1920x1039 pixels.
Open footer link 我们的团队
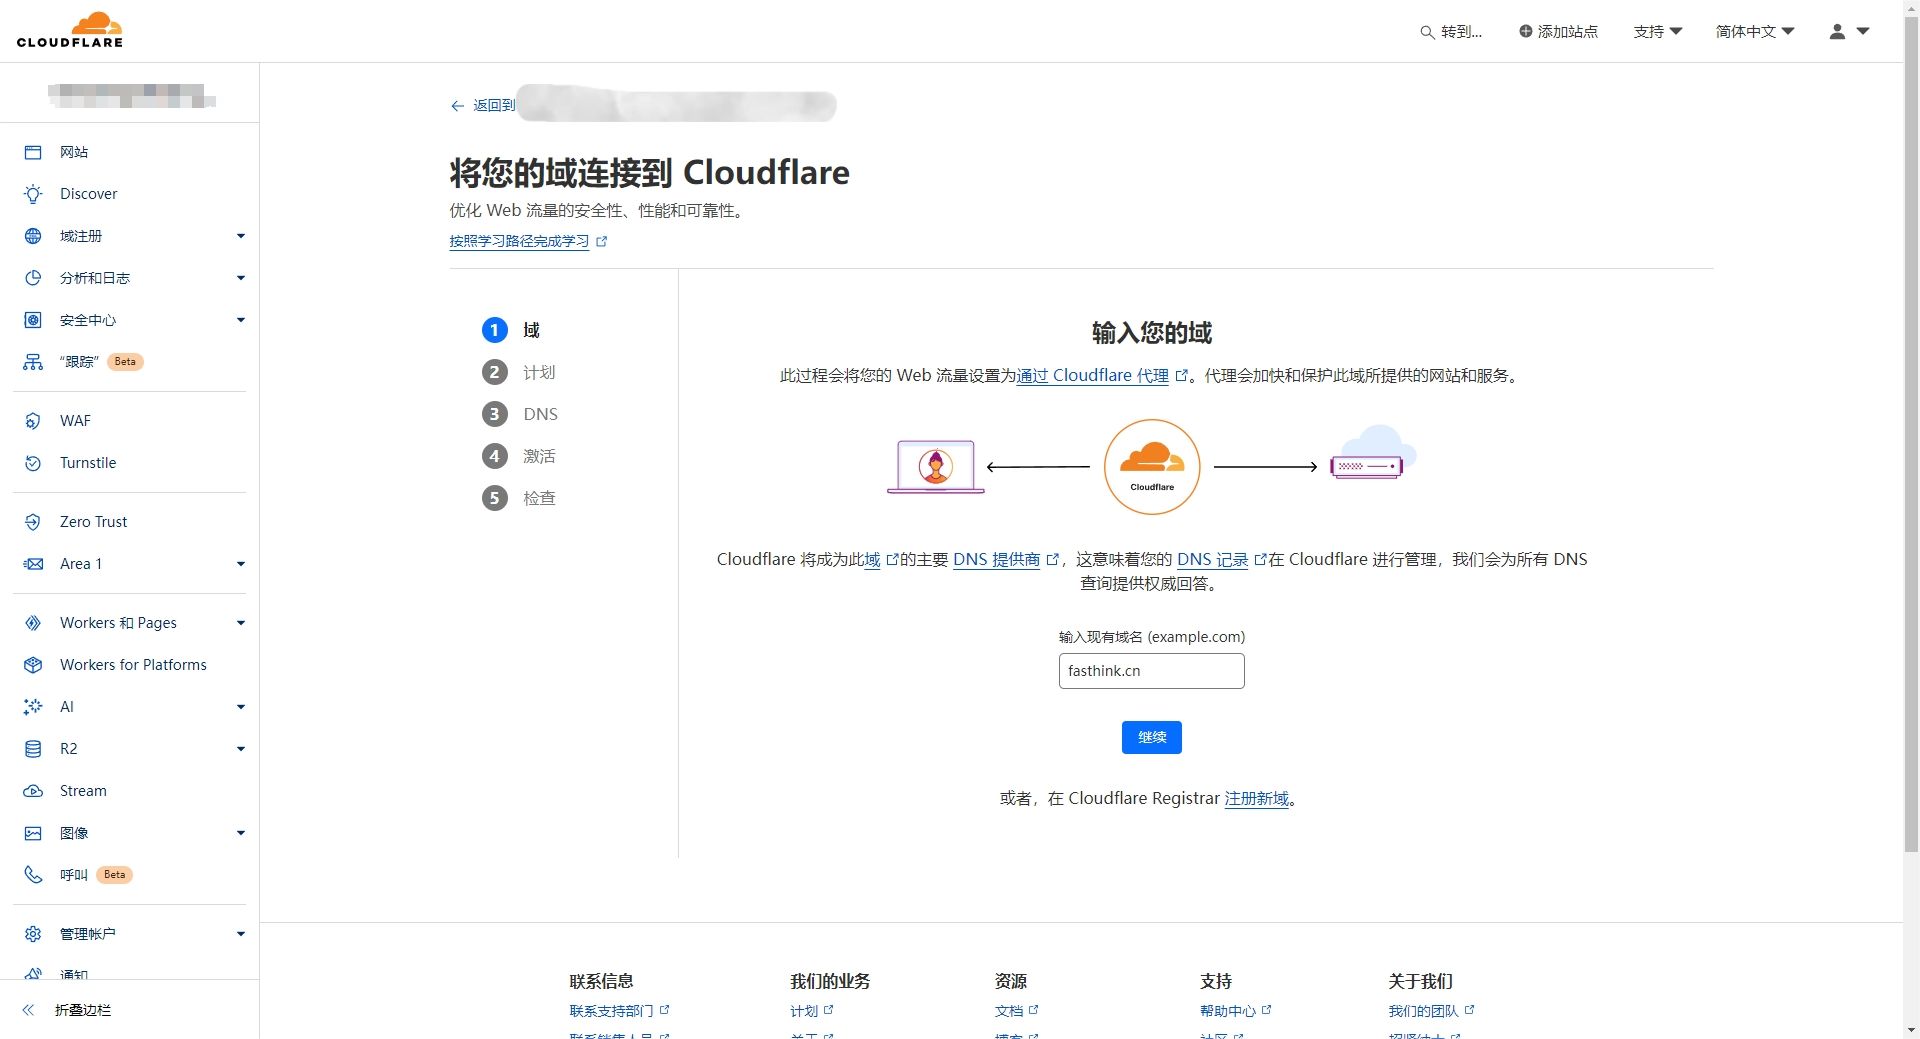(1423, 1011)
